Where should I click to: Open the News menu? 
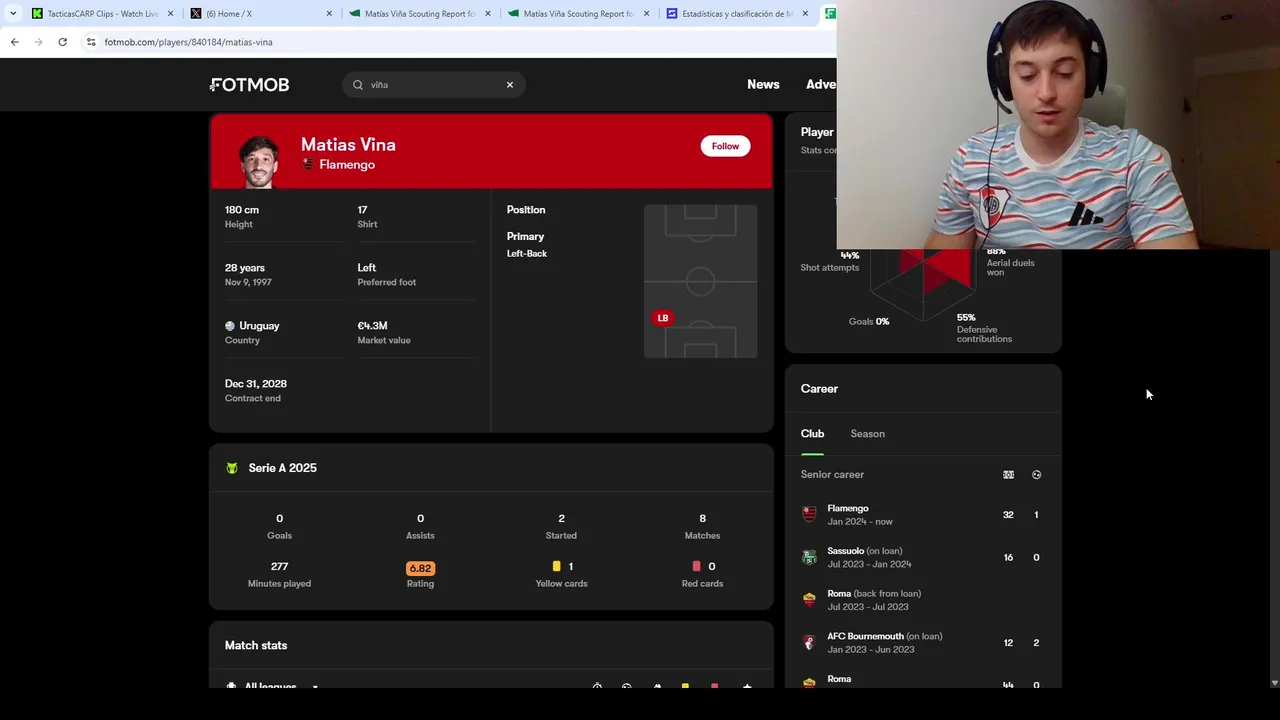763,84
